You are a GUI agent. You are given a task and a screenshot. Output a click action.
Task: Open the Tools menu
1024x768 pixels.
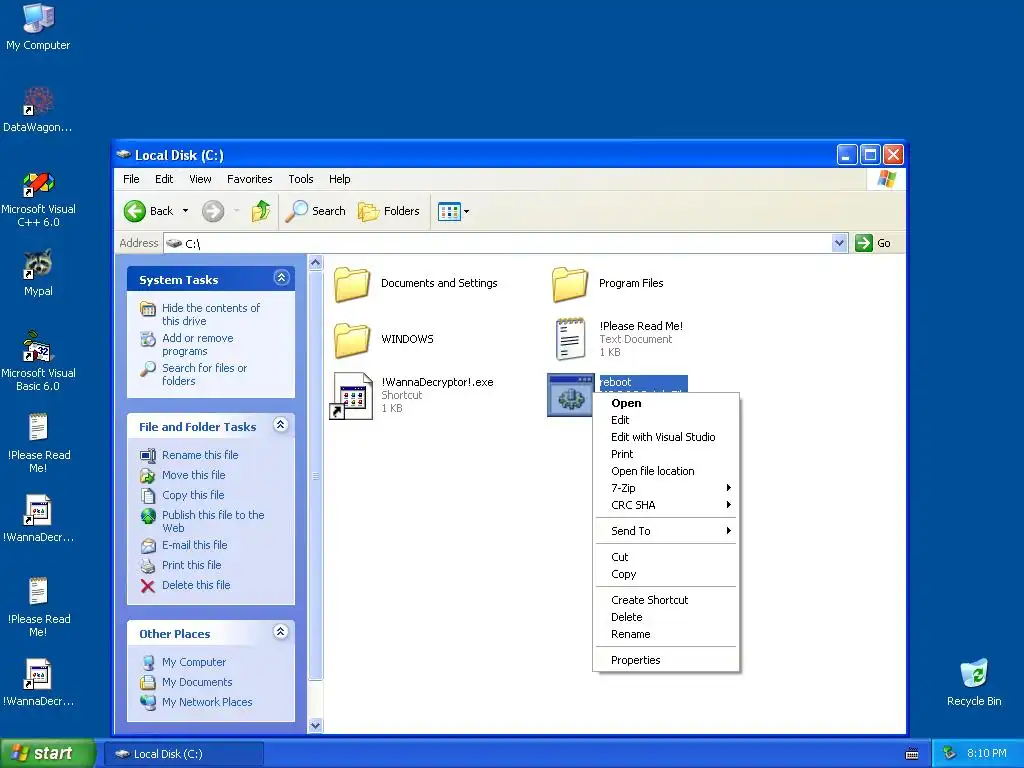[301, 179]
